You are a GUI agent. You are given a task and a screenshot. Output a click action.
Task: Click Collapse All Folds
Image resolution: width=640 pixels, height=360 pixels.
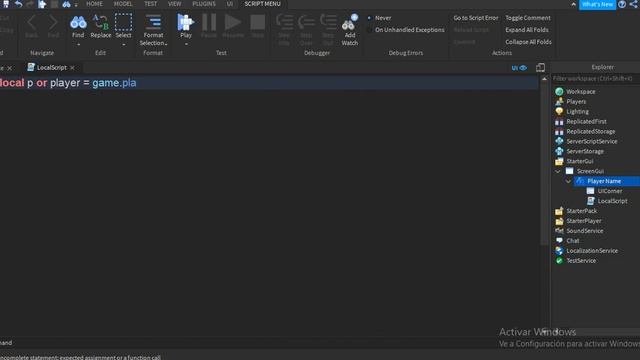coord(528,42)
